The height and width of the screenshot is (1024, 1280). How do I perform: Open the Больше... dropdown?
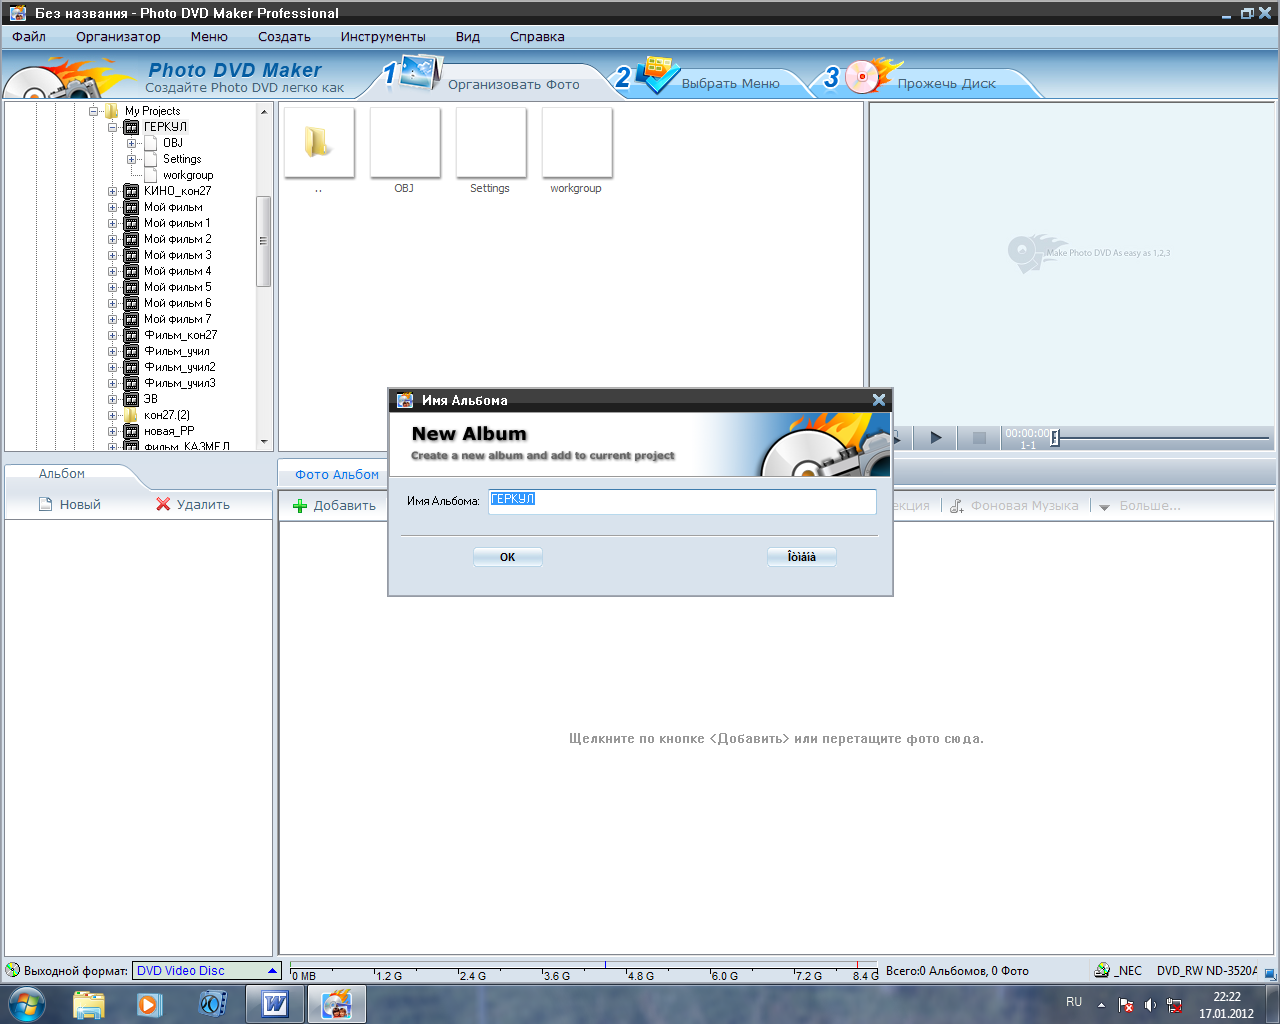(x=1140, y=506)
